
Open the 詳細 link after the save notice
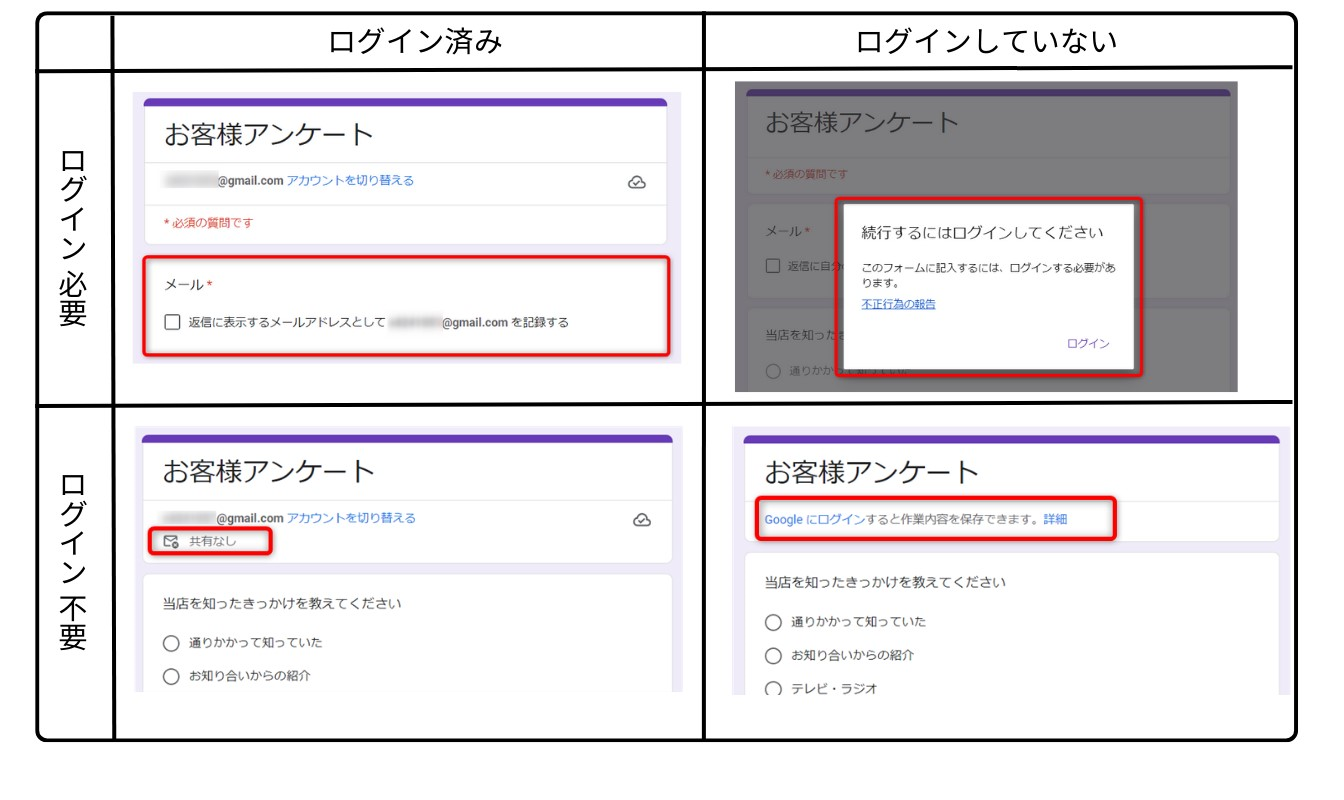[x=1055, y=520]
